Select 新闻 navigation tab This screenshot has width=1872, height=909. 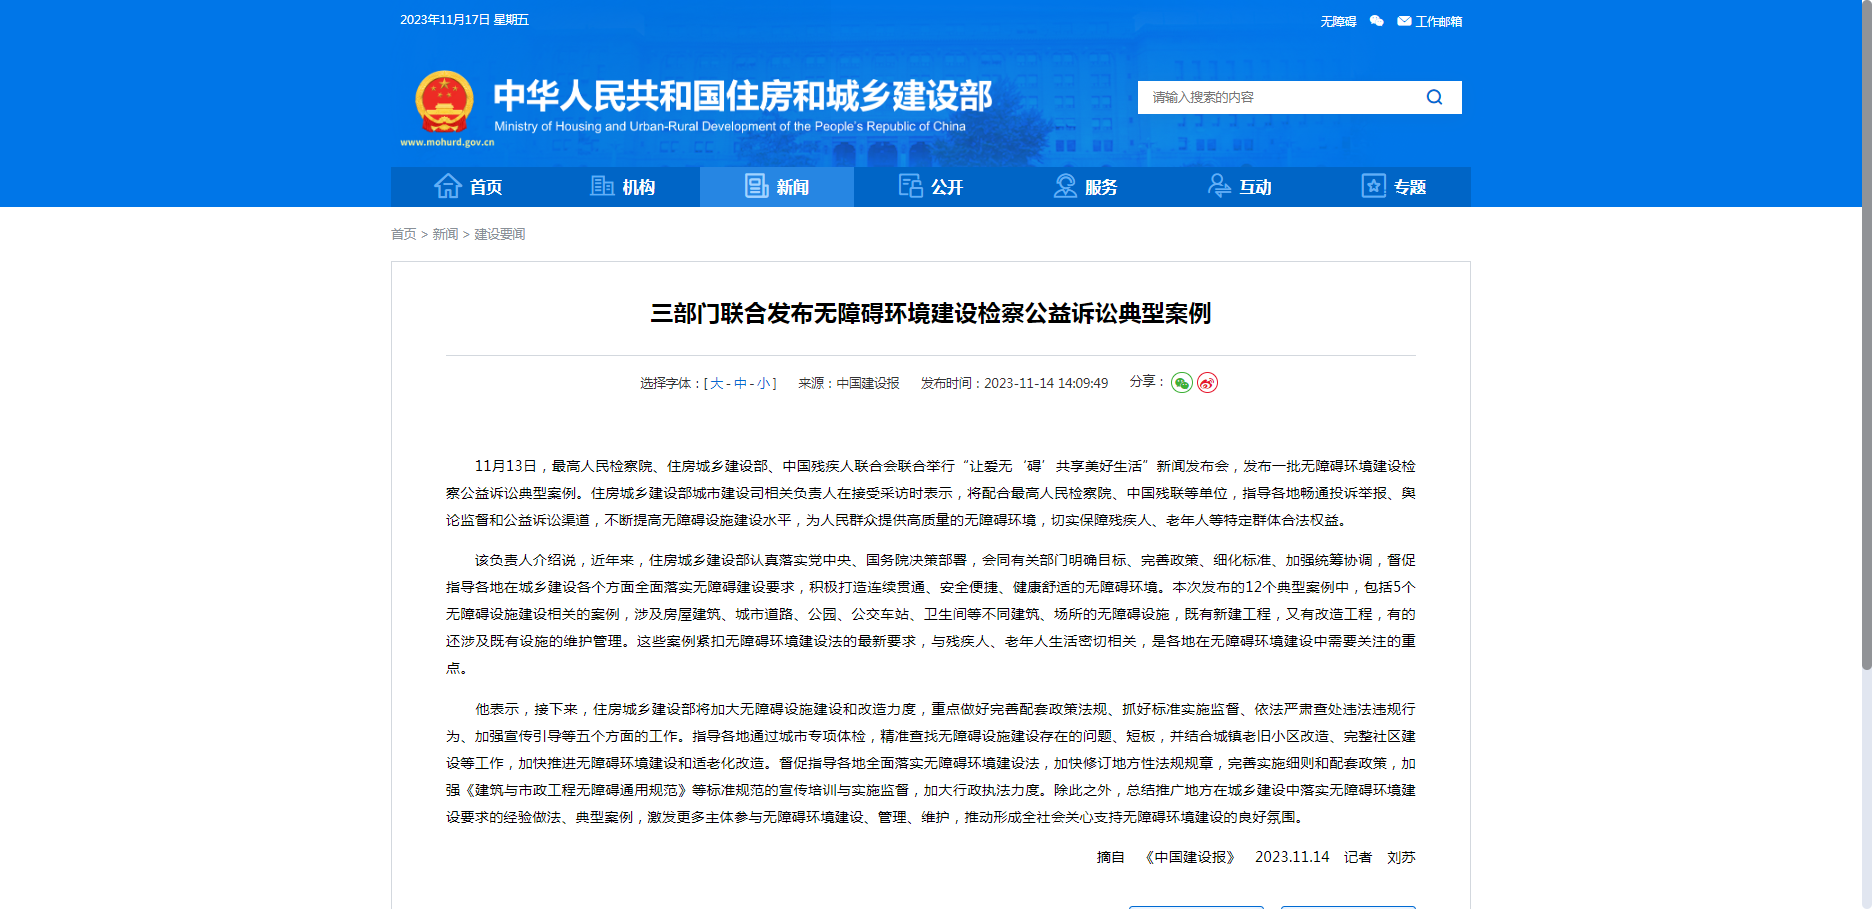click(x=777, y=187)
